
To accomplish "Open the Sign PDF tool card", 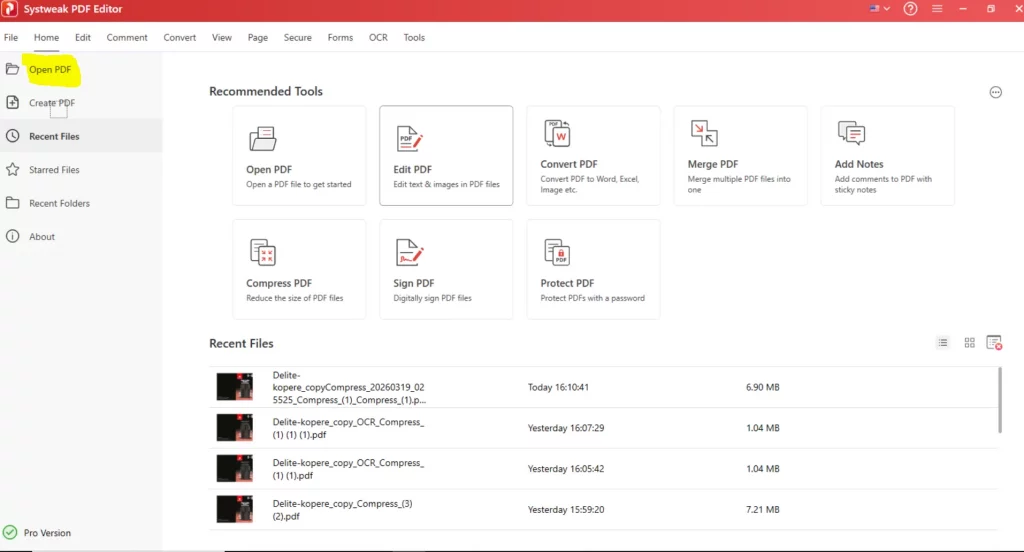I will point(446,269).
